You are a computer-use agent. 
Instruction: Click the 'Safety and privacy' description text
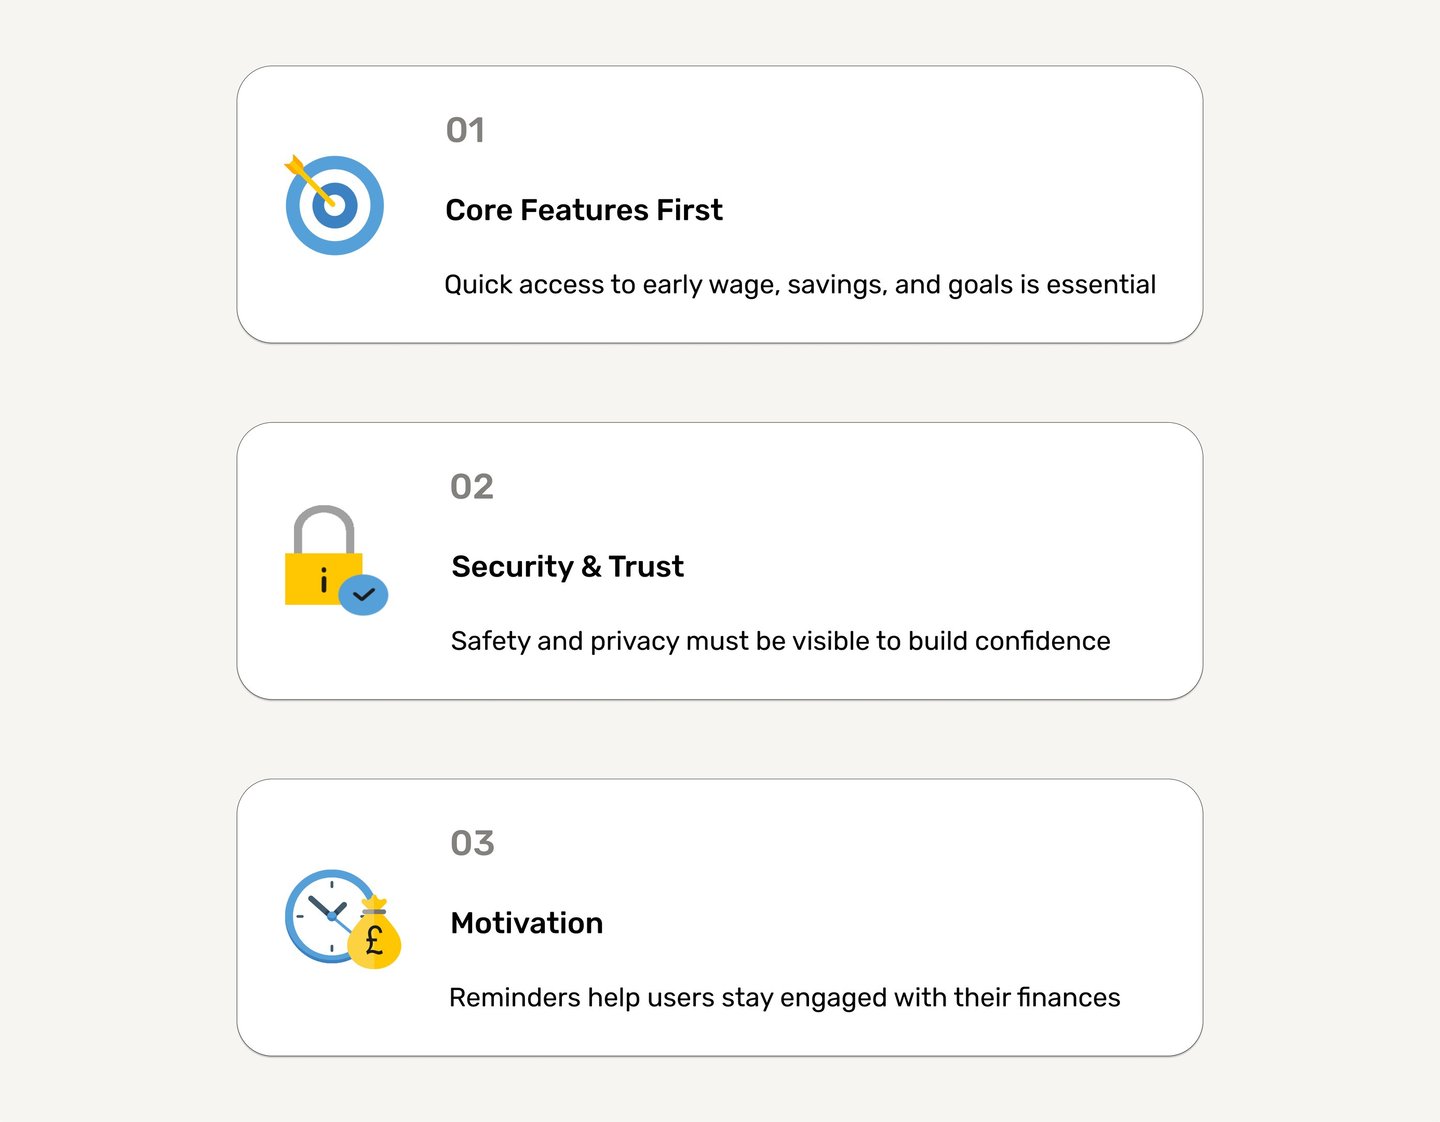pyautogui.click(x=780, y=641)
